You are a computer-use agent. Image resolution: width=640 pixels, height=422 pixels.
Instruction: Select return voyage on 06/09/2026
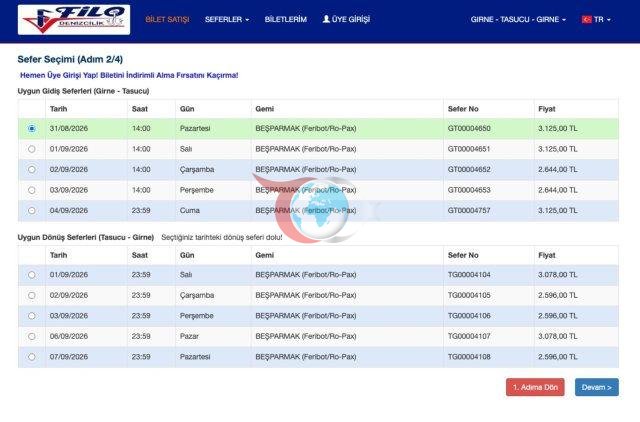tap(32, 336)
